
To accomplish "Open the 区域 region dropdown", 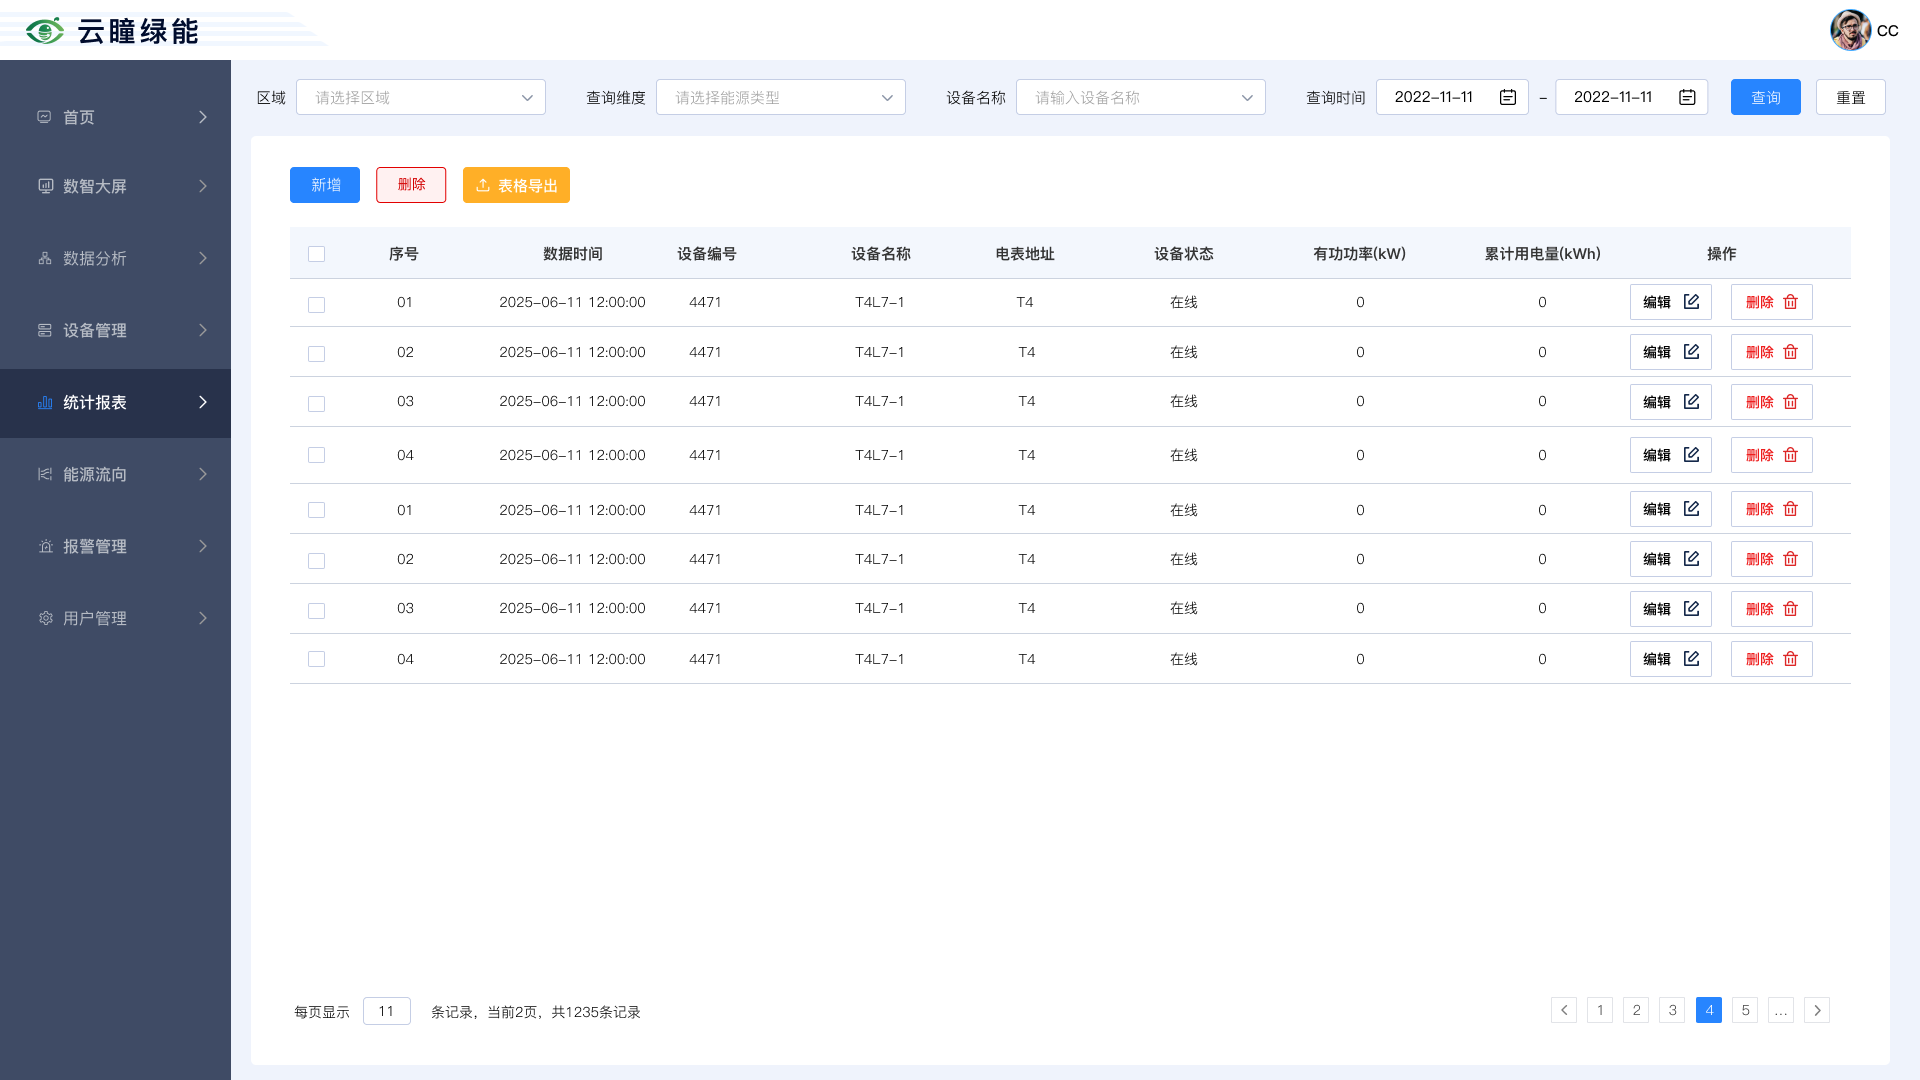I will (421, 97).
